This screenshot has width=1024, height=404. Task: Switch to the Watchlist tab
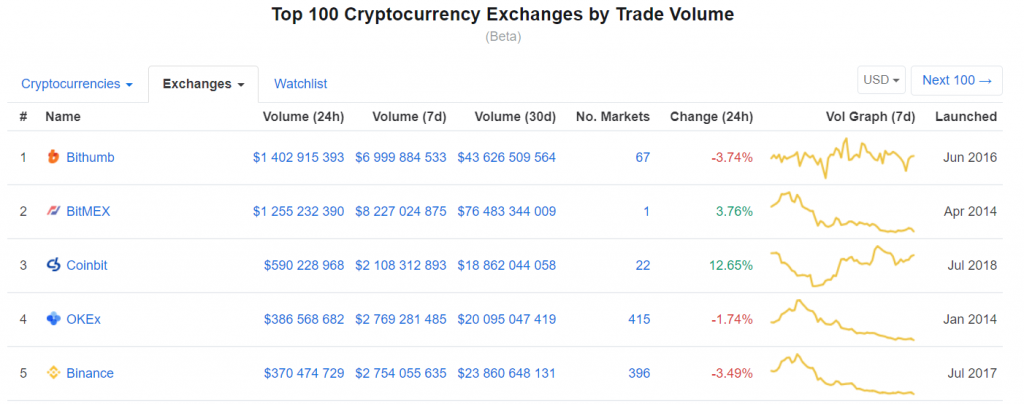pos(300,84)
